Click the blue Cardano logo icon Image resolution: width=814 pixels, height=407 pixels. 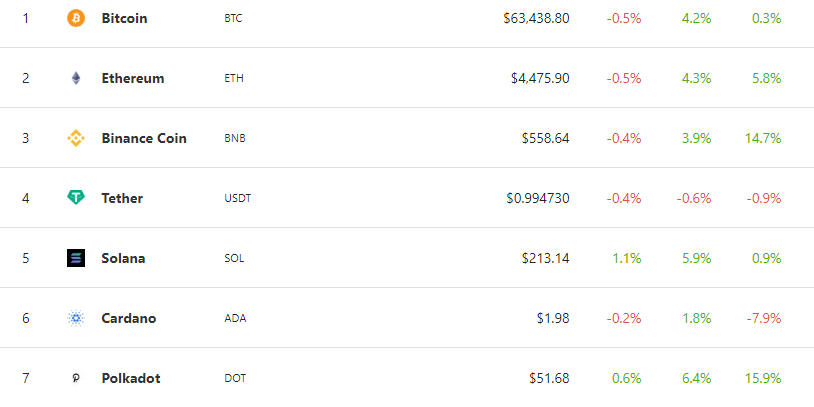76,318
